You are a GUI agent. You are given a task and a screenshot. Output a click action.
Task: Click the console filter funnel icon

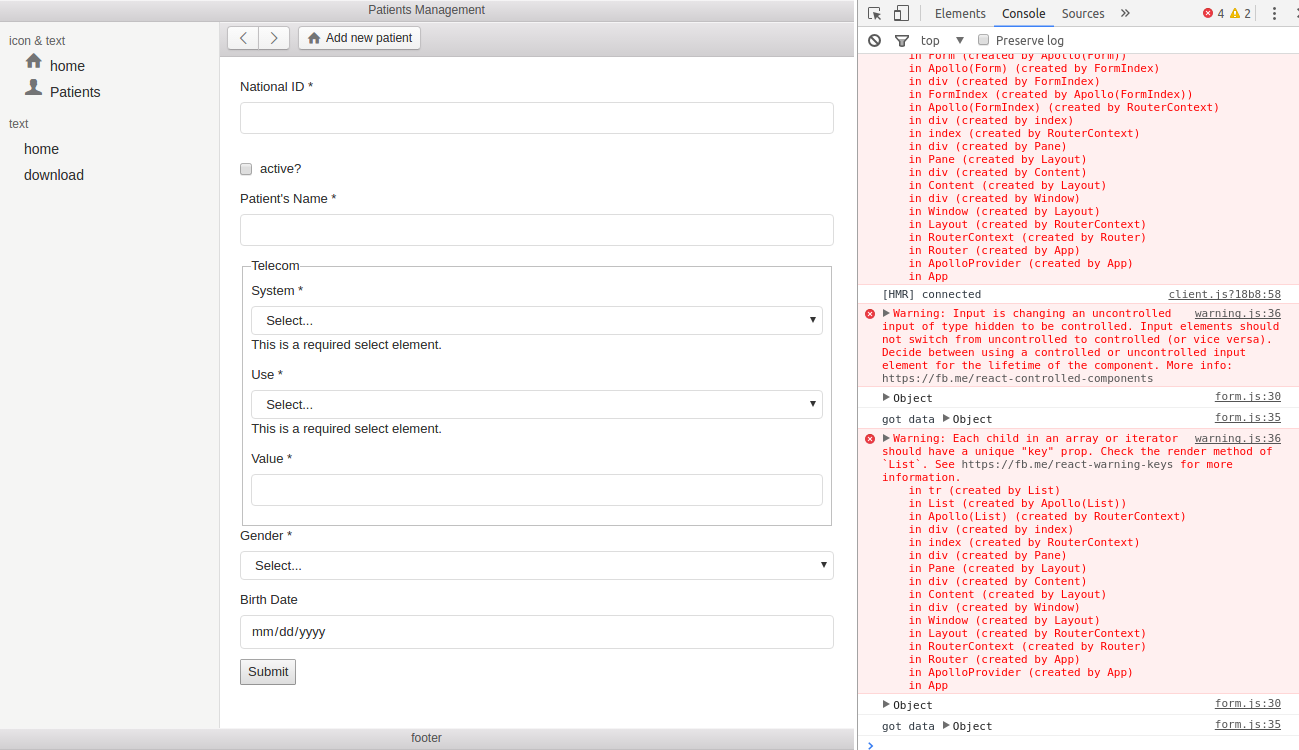click(901, 40)
